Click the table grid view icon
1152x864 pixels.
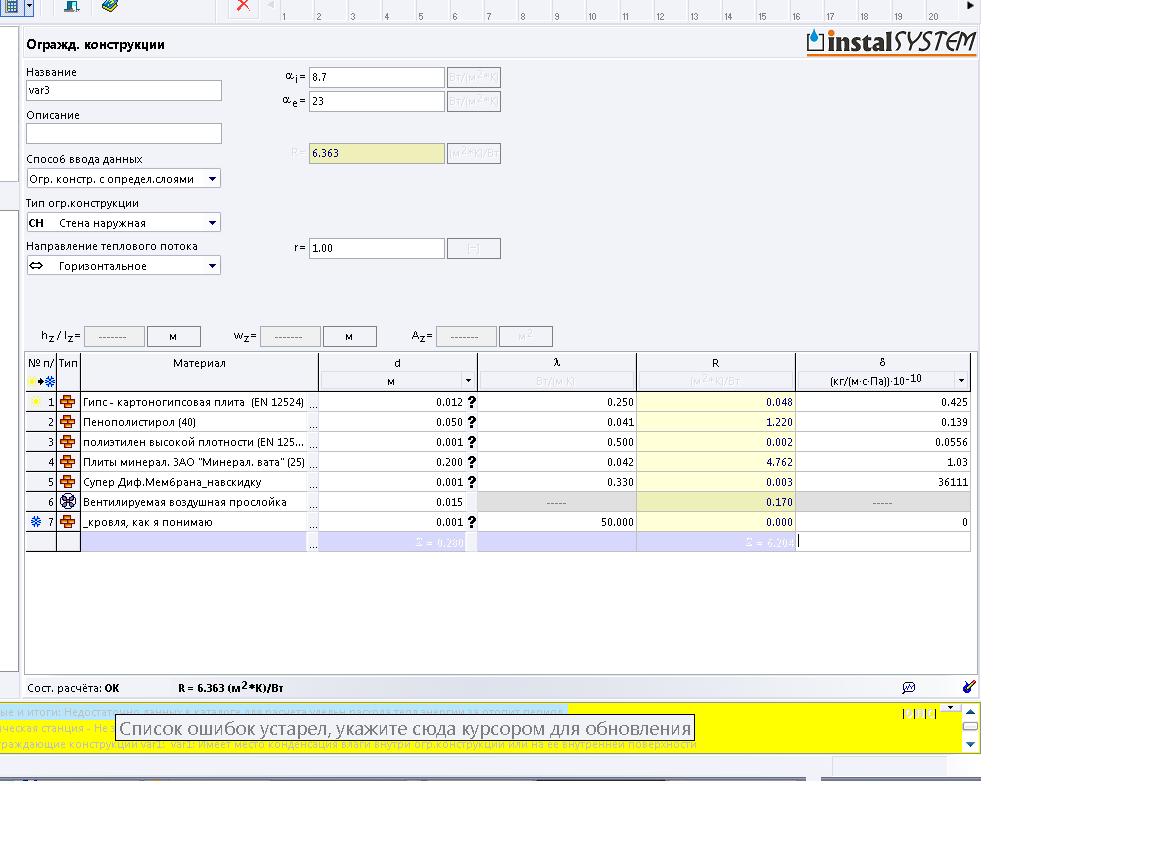click(12, 6)
